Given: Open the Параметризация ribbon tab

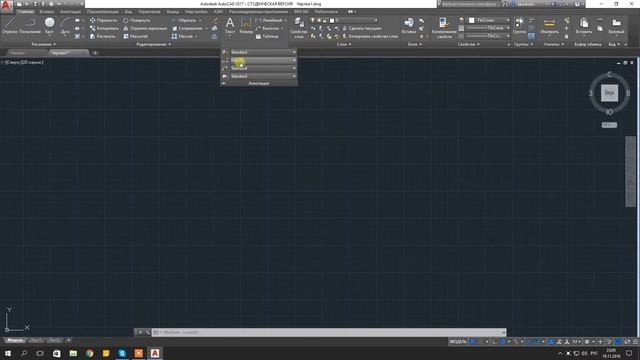Looking at the screenshot, I should point(103,12).
